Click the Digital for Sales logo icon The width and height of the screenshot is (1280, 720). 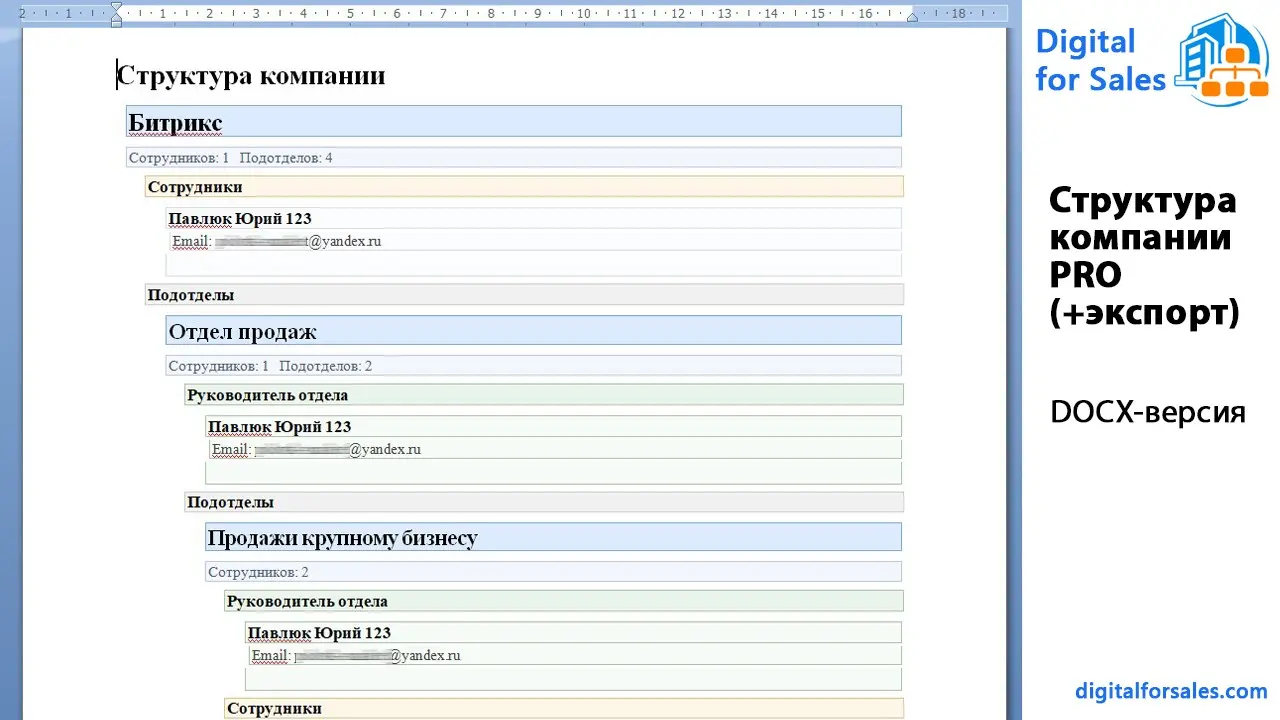tap(1220, 57)
